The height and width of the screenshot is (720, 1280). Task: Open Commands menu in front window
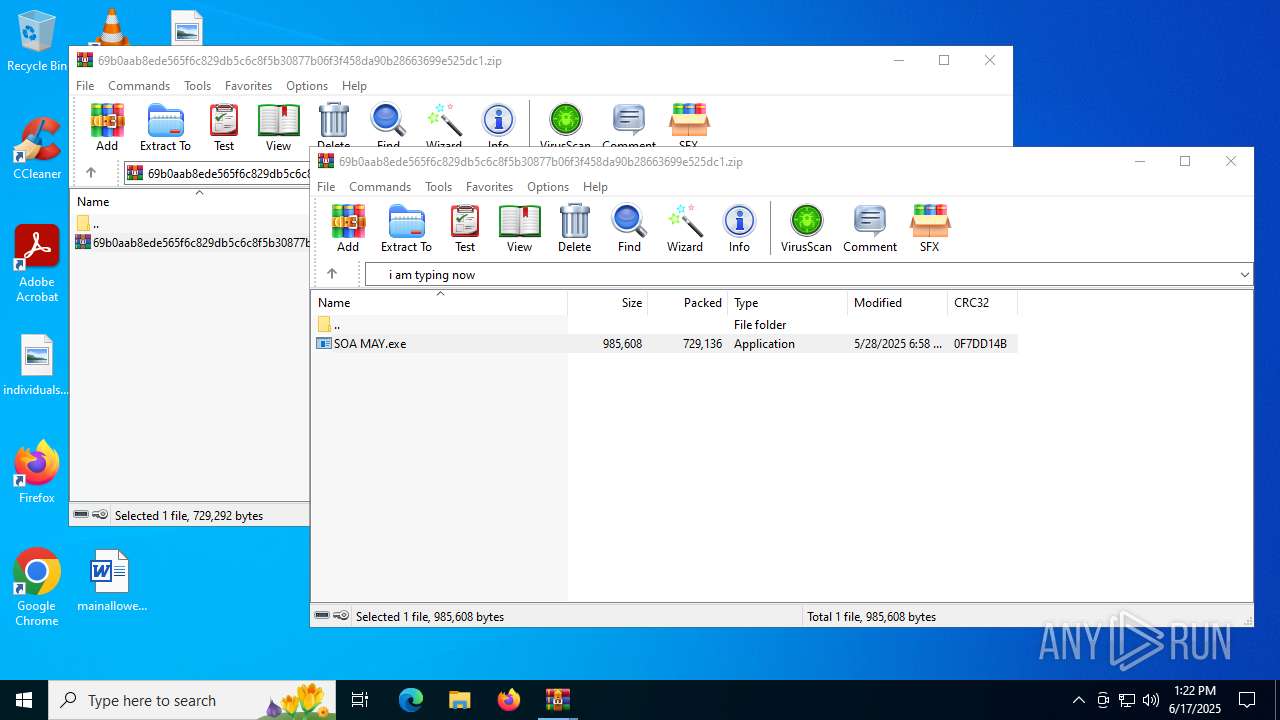[380, 187]
